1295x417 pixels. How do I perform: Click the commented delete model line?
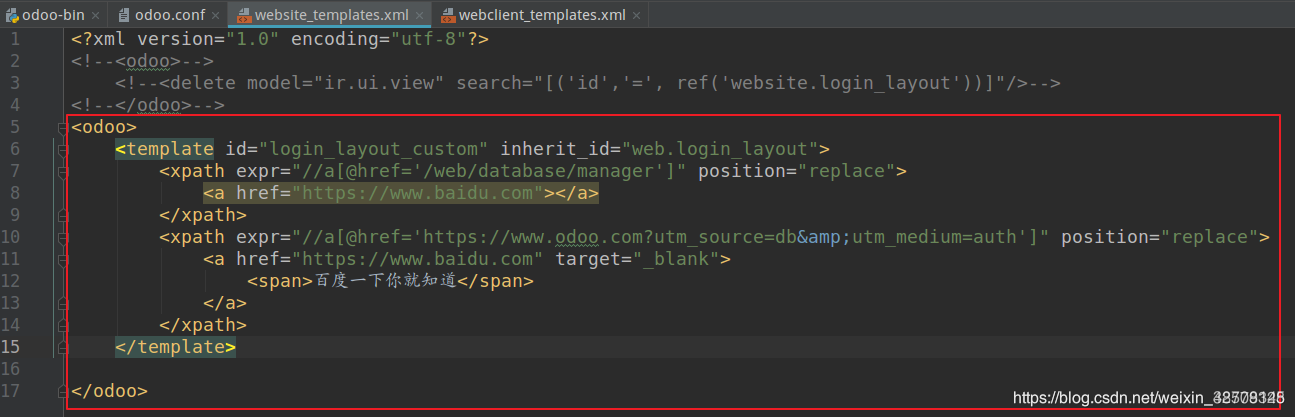tap(587, 83)
